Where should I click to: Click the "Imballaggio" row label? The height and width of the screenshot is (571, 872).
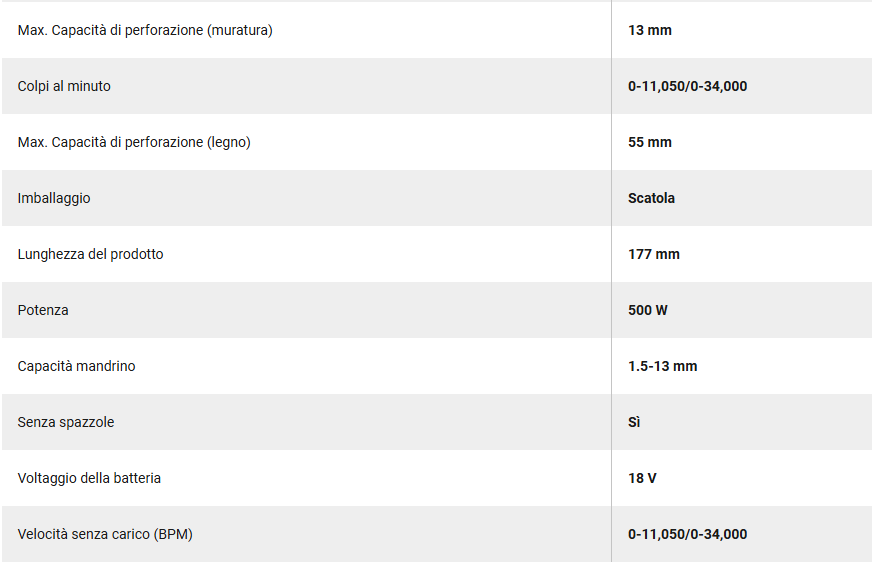[54, 198]
